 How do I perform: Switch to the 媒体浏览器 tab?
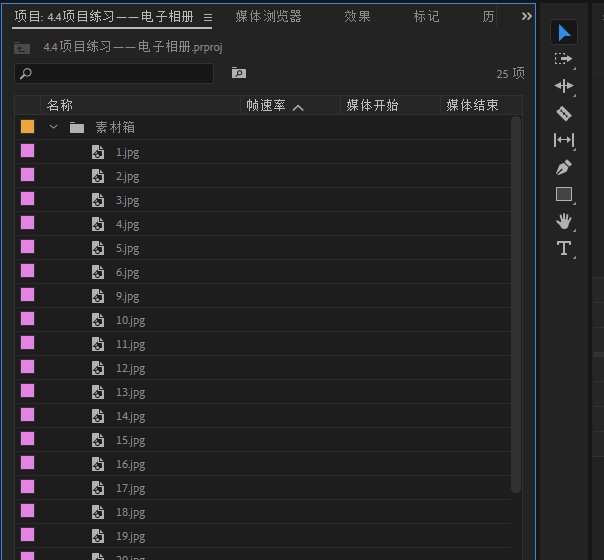point(268,17)
